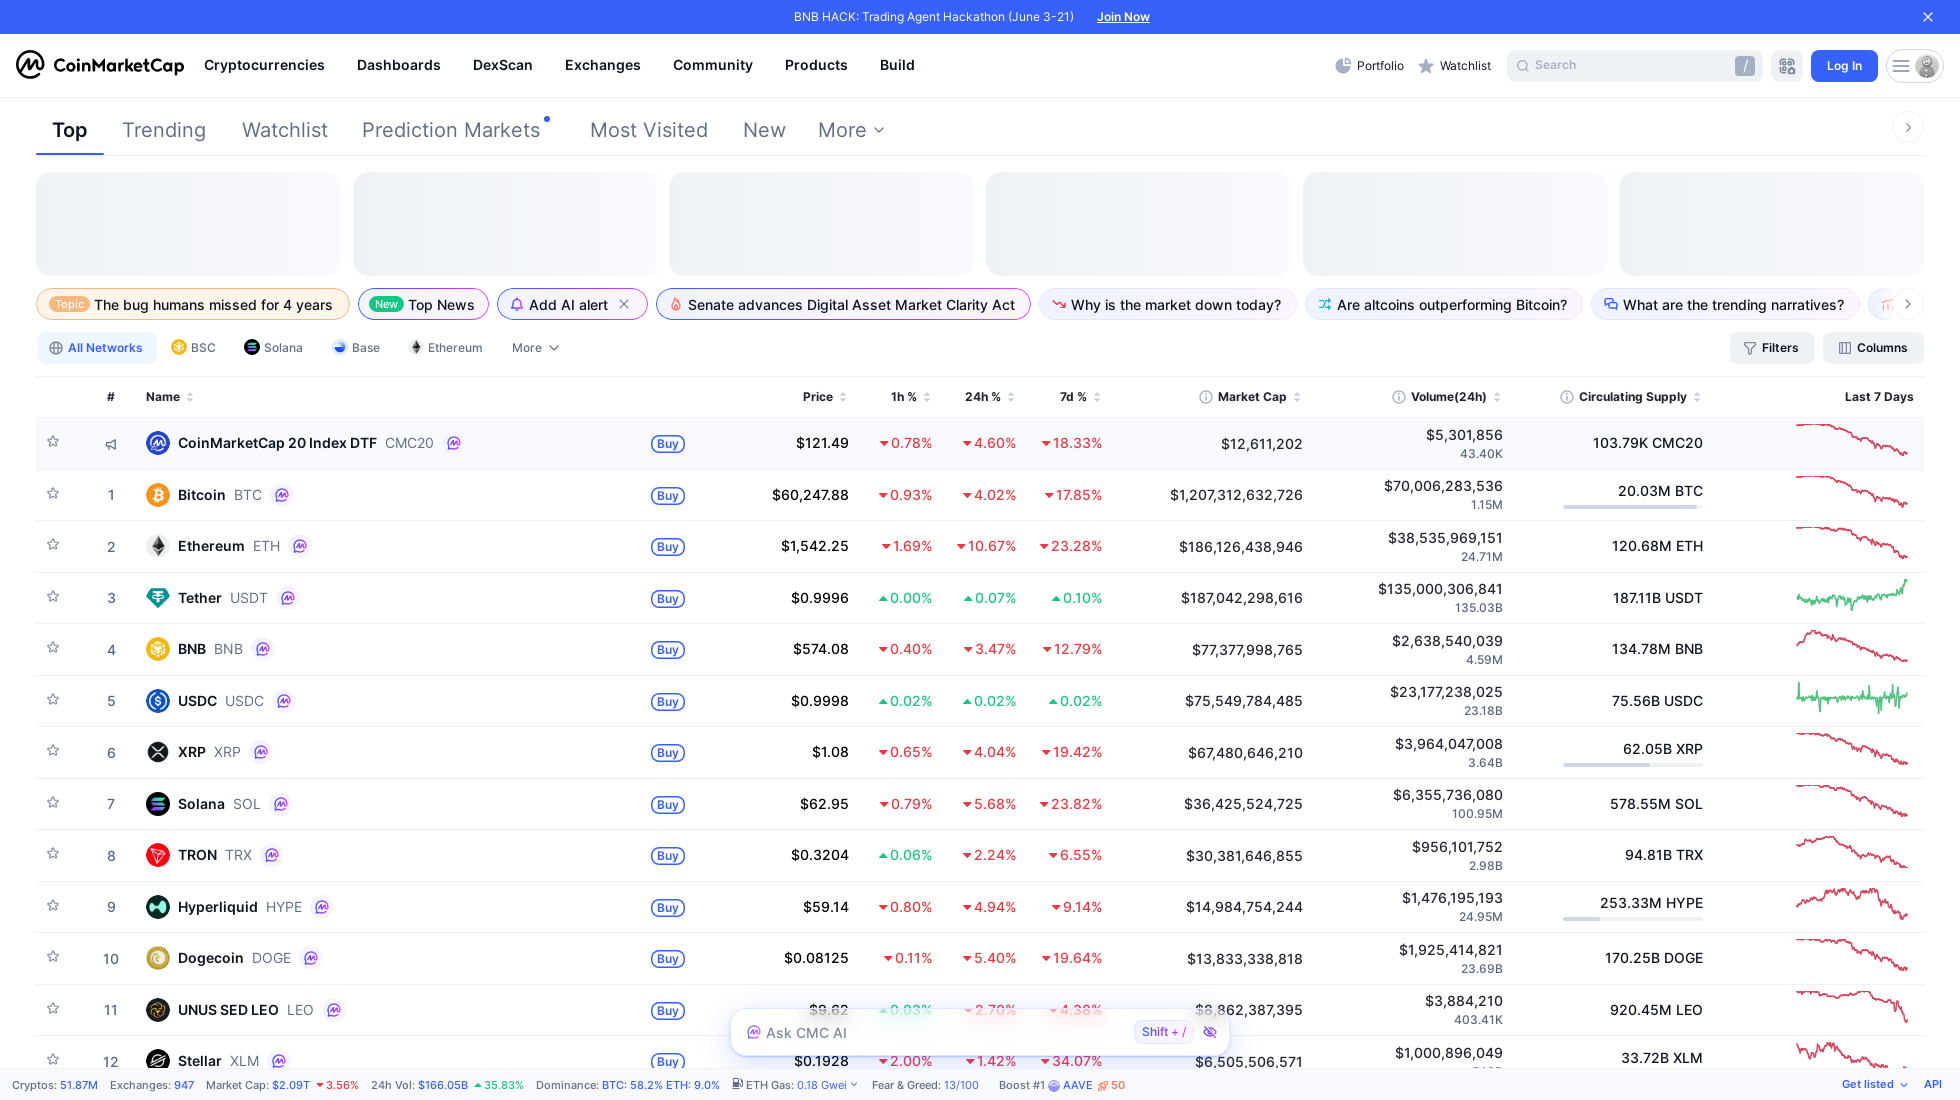Click the USDC coin logo
This screenshot has width=1960, height=1100.
157,701
